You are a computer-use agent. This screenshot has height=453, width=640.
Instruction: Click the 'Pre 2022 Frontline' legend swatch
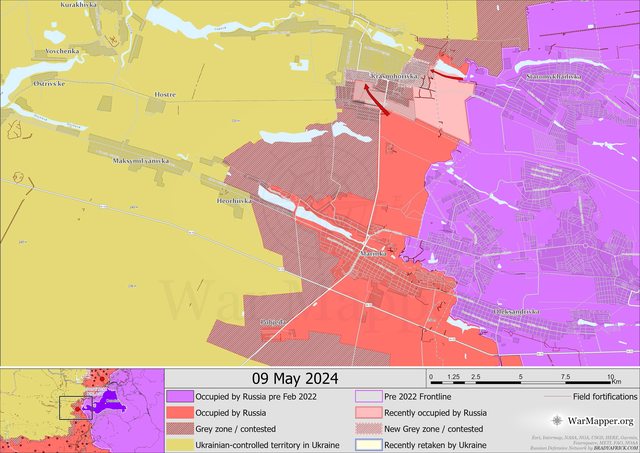coord(368,396)
